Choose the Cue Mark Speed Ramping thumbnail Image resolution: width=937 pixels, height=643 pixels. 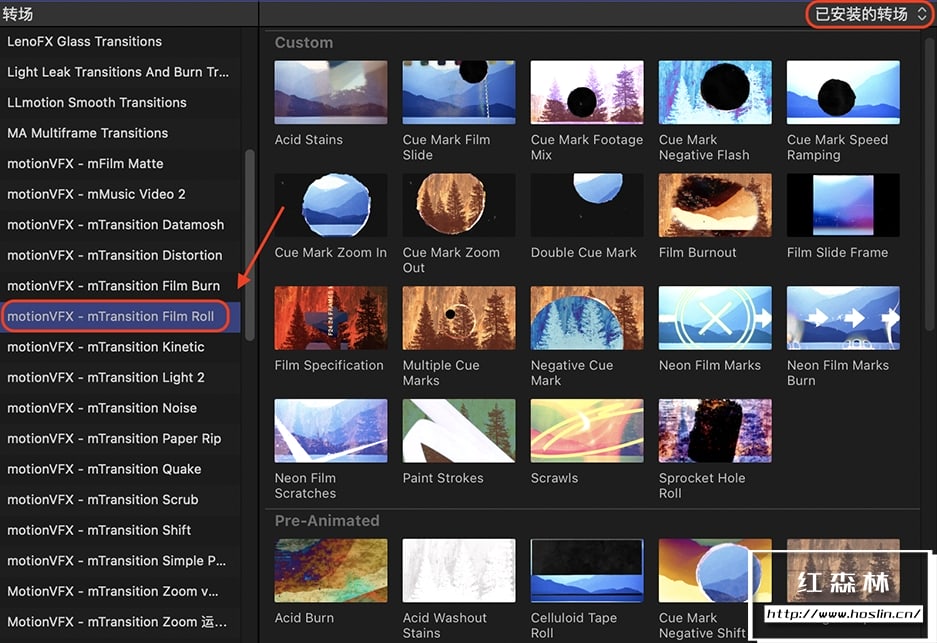pyautogui.click(x=843, y=92)
